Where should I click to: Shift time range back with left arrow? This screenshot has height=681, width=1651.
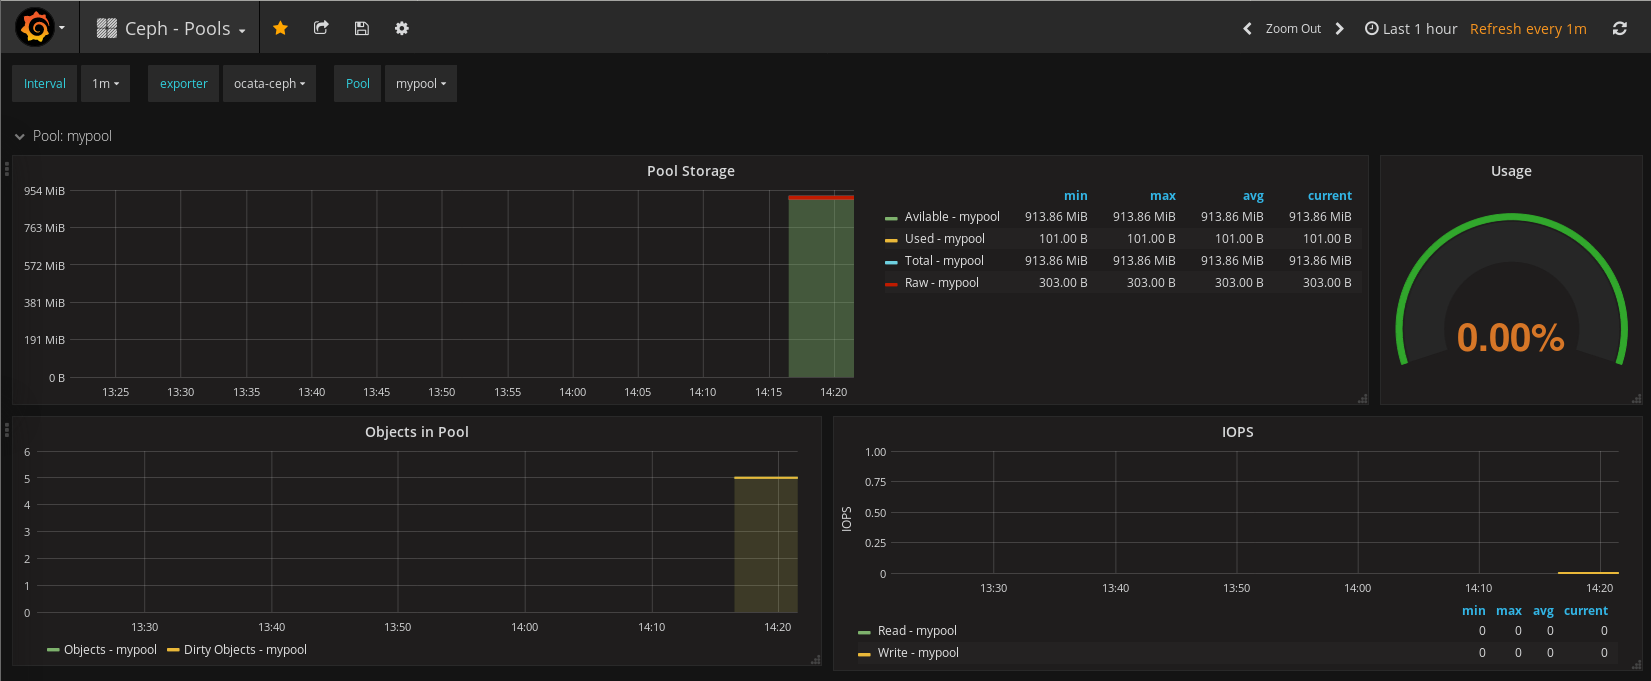1247,29
